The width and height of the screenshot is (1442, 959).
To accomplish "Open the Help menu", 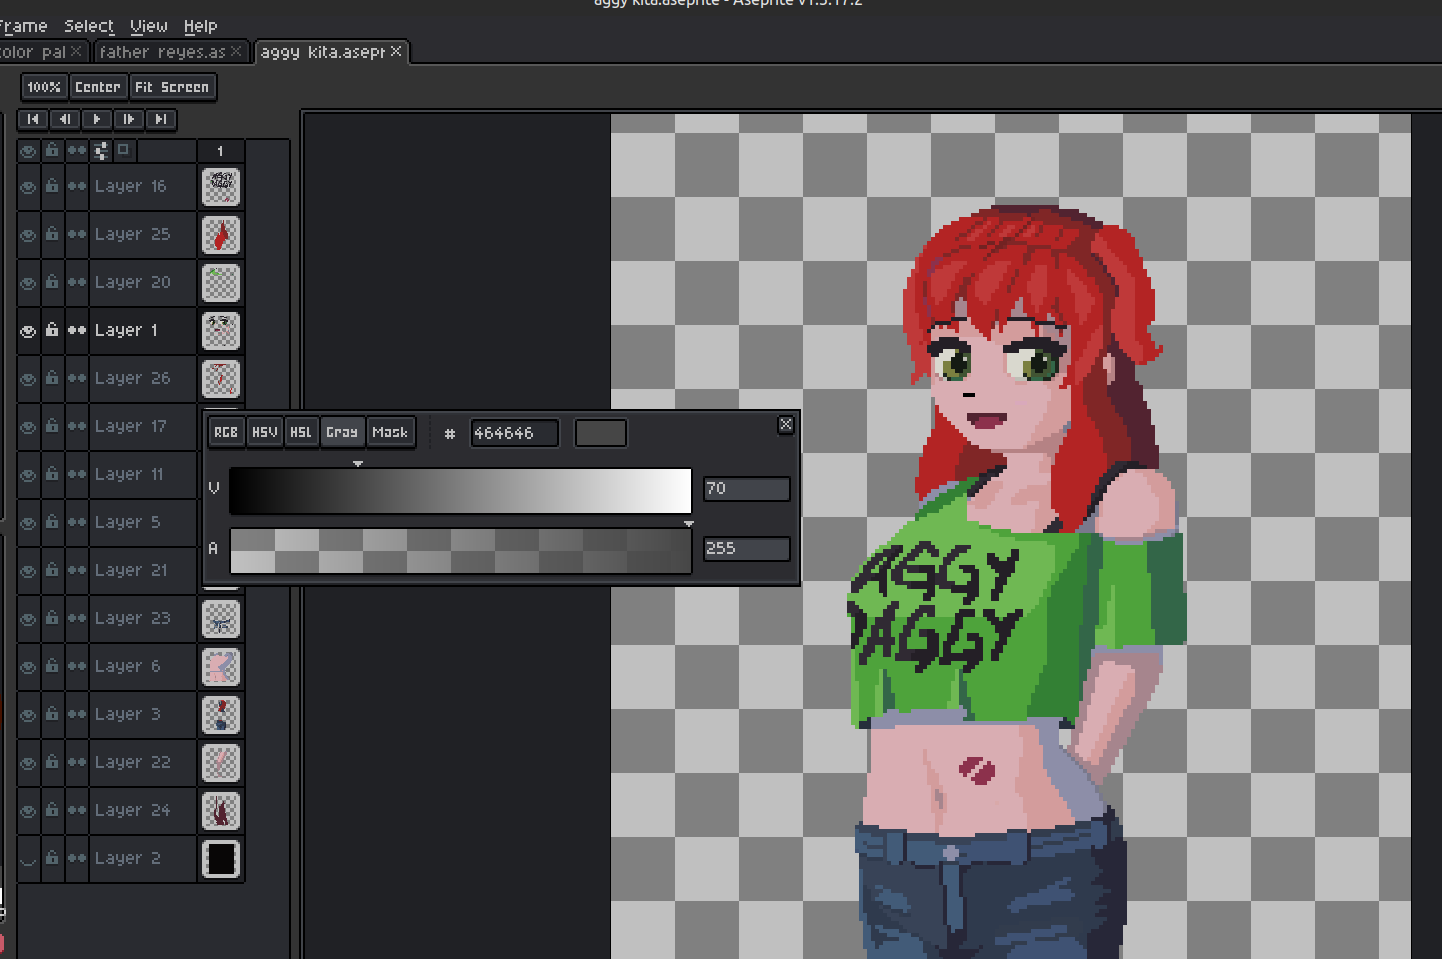I will tap(200, 26).
